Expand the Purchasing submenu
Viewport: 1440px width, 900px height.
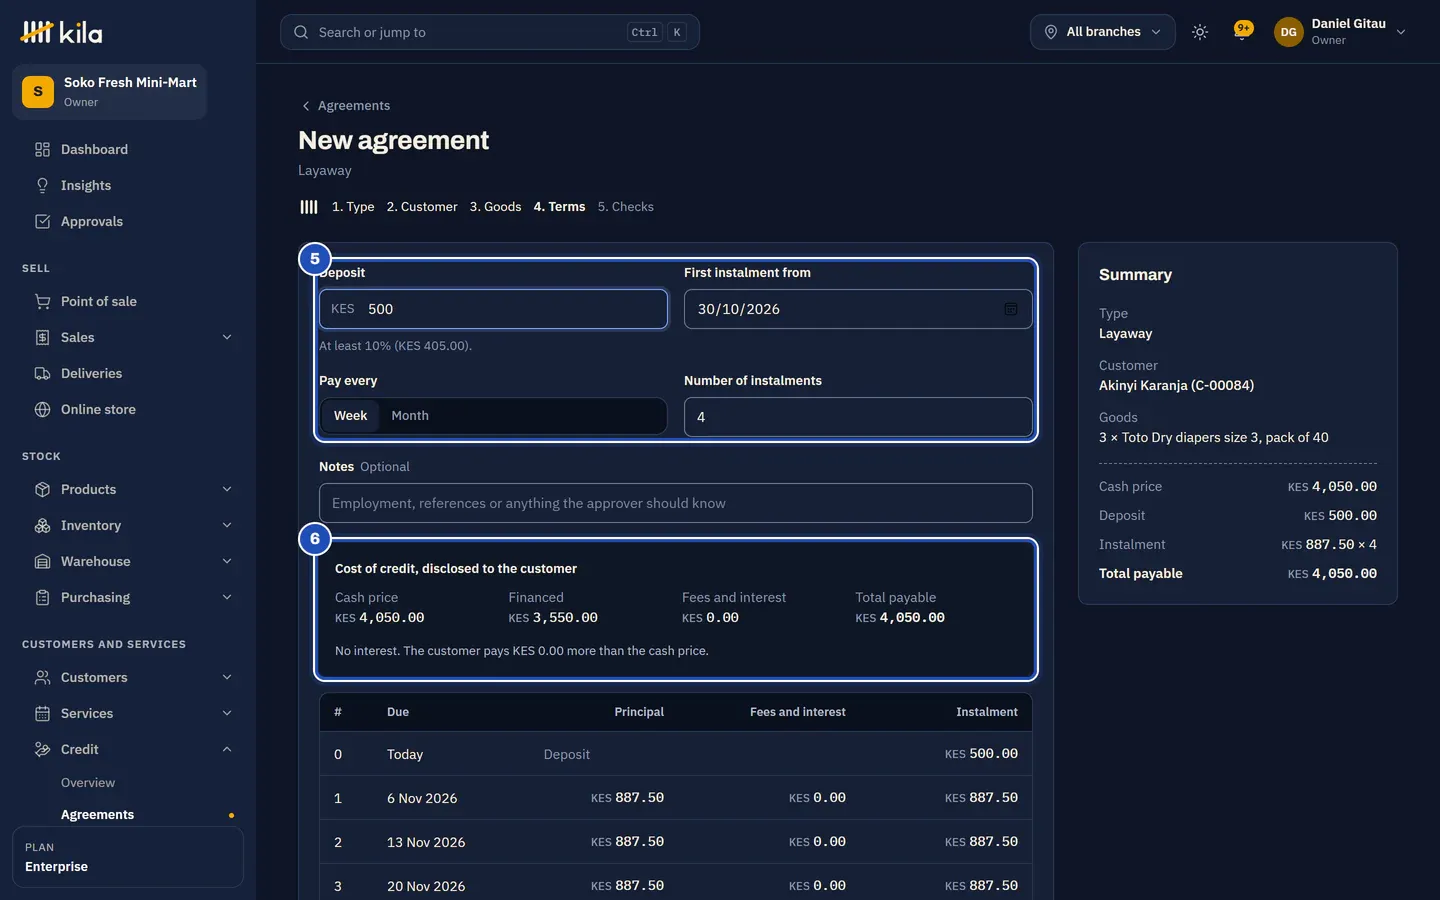tap(227, 598)
